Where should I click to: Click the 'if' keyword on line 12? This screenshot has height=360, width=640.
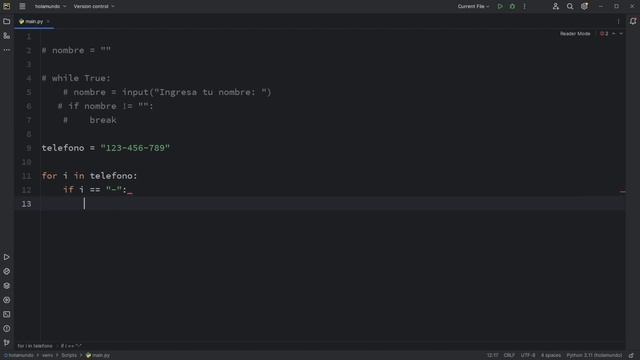[68, 190]
